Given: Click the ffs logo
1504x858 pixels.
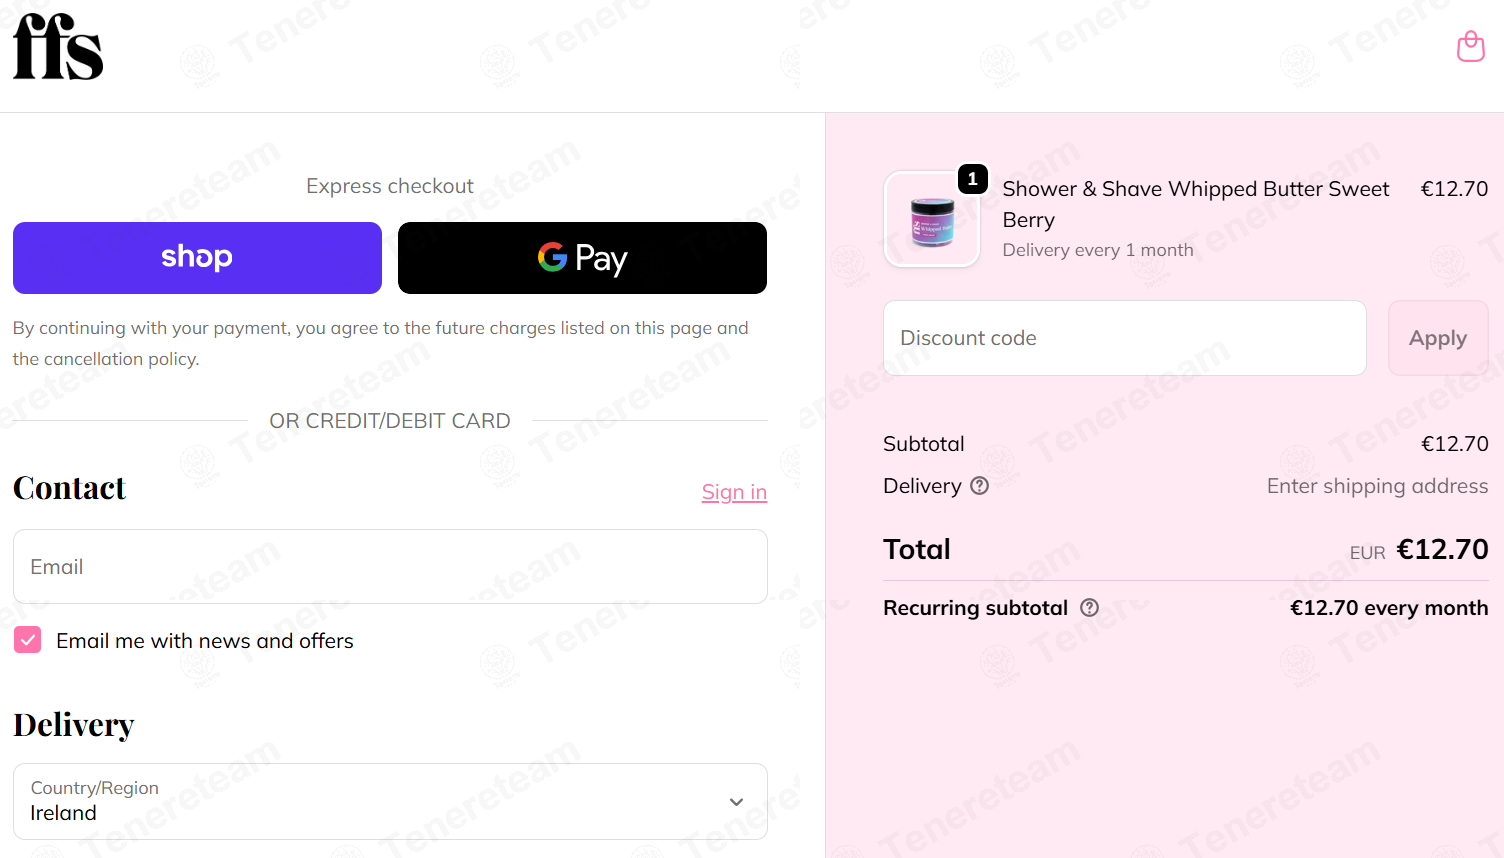Looking at the screenshot, I should tap(58, 47).
